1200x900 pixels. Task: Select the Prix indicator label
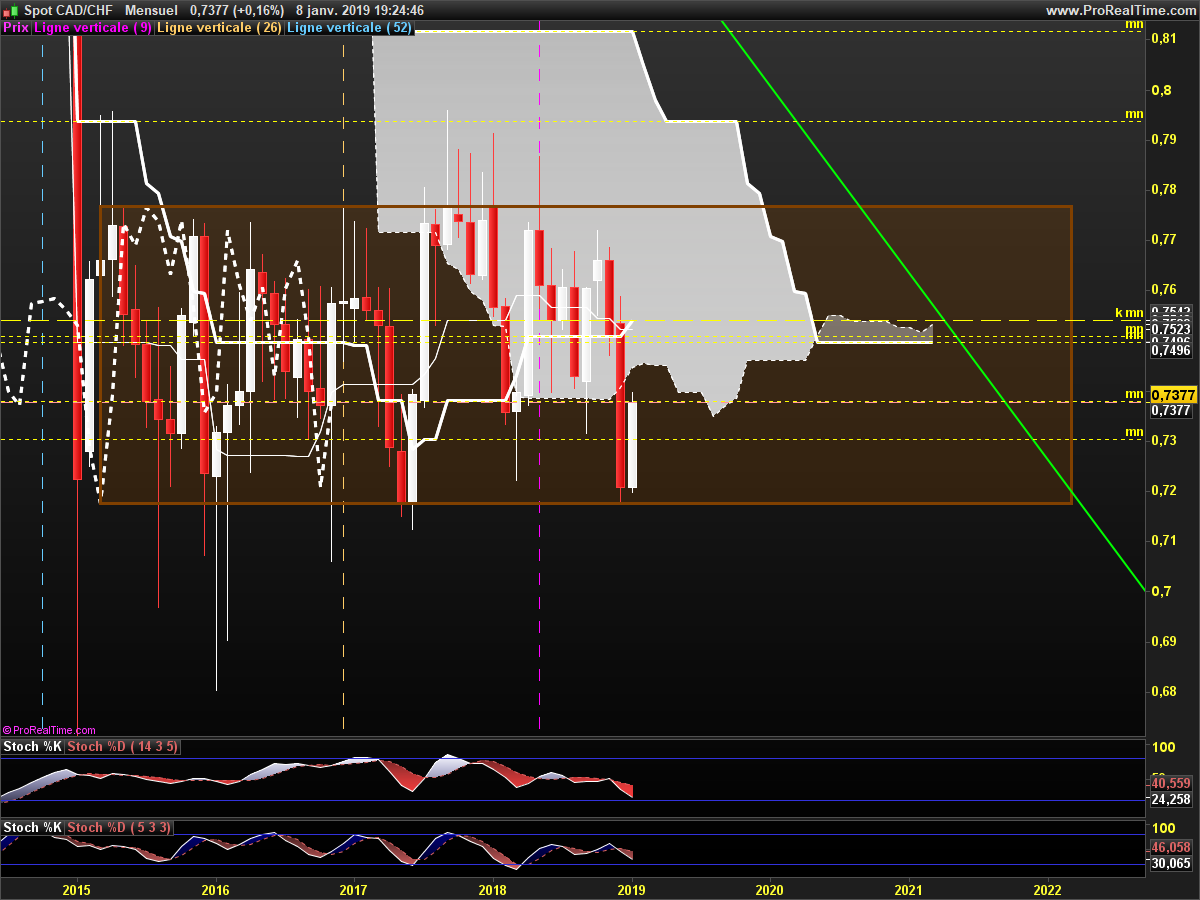[x=15, y=28]
